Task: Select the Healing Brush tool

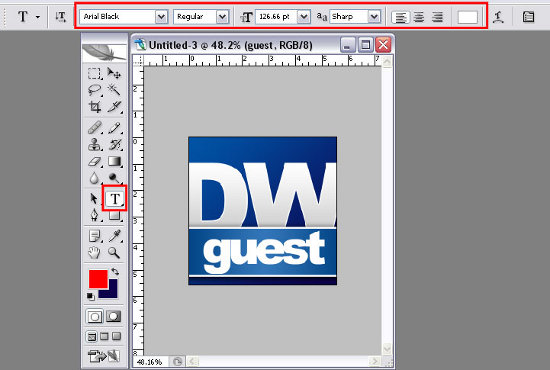Action: [x=94, y=128]
